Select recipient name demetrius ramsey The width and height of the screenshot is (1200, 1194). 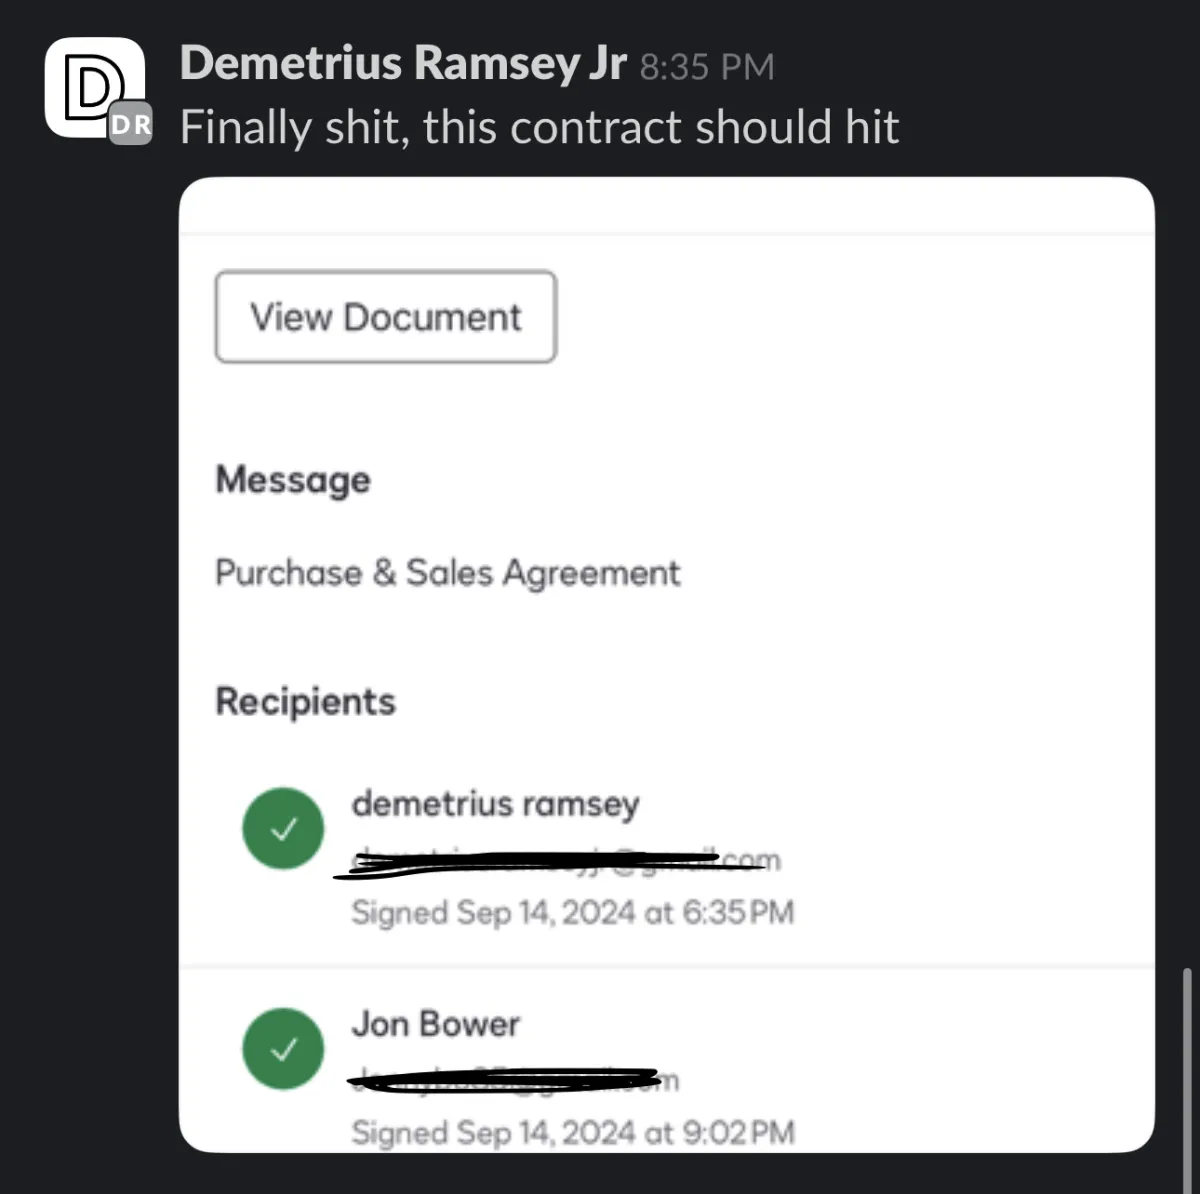(495, 803)
